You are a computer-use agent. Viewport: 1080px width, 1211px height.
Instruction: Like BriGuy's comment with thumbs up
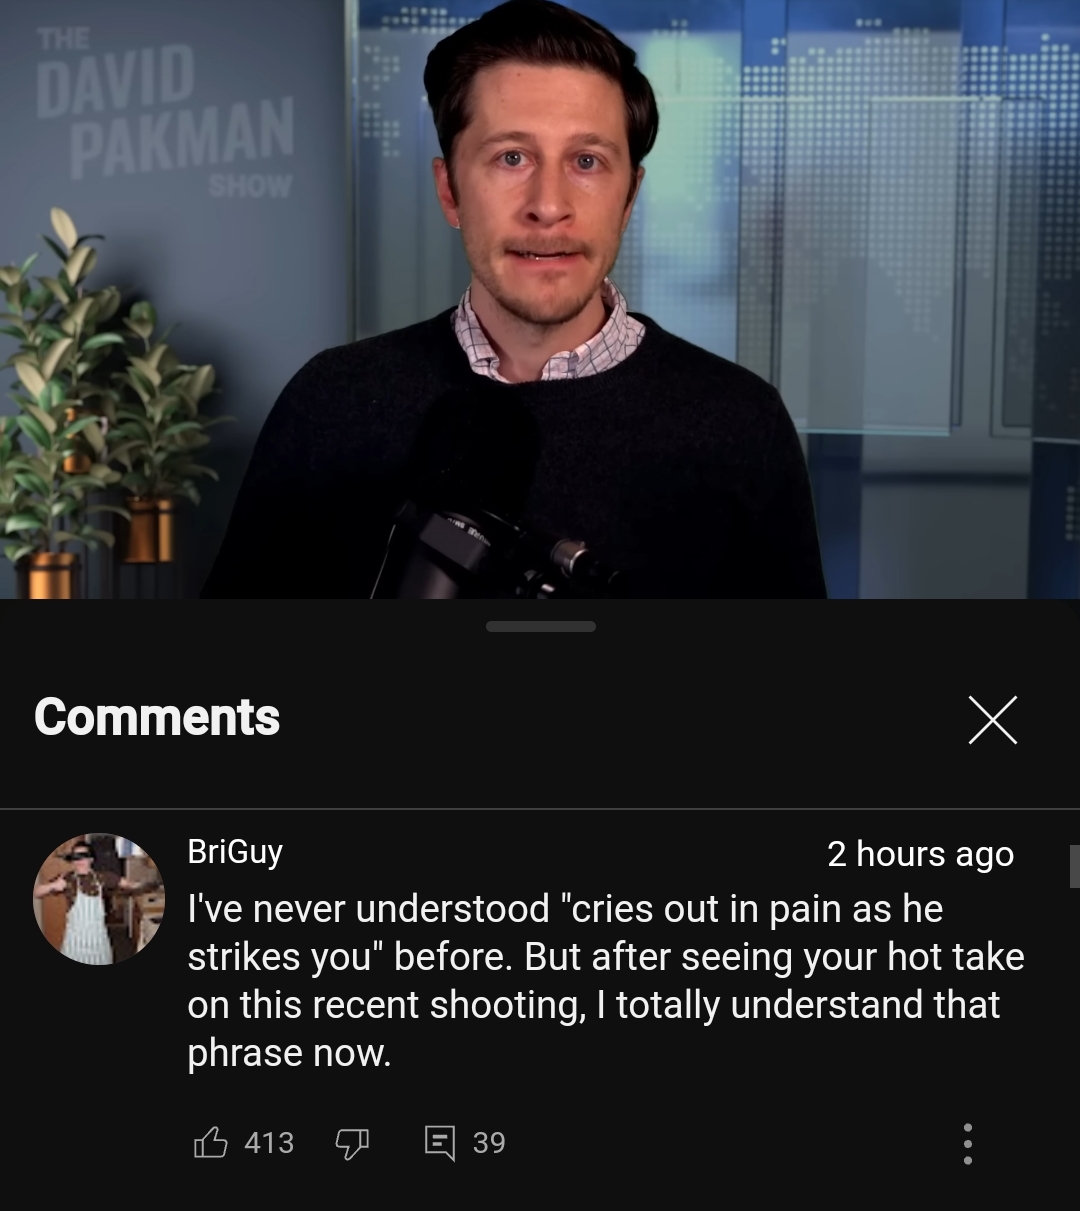click(x=210, y=1142)
